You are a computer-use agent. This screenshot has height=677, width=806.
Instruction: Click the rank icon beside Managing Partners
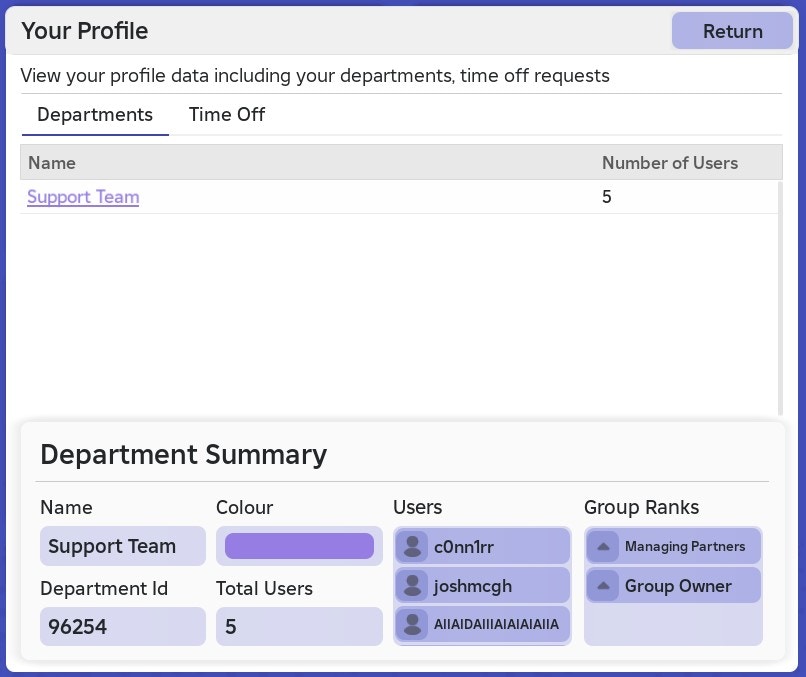pos(603,546)
